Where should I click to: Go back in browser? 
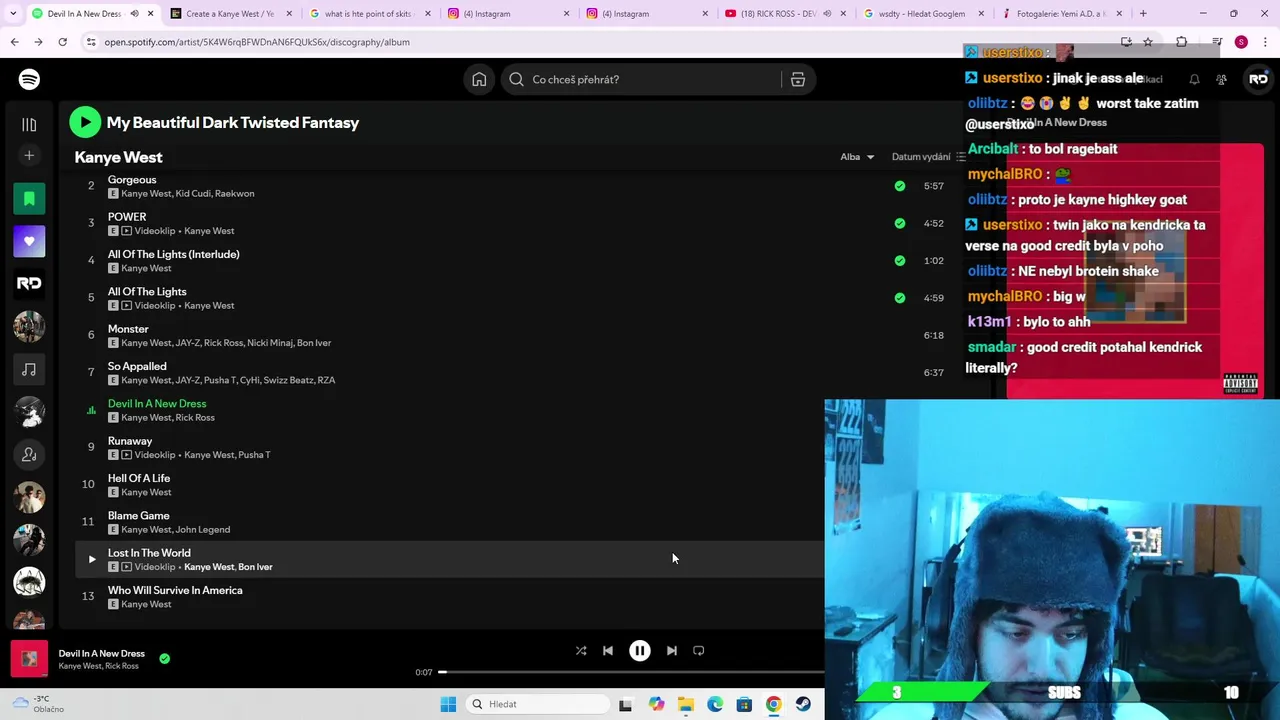[14, 42]
